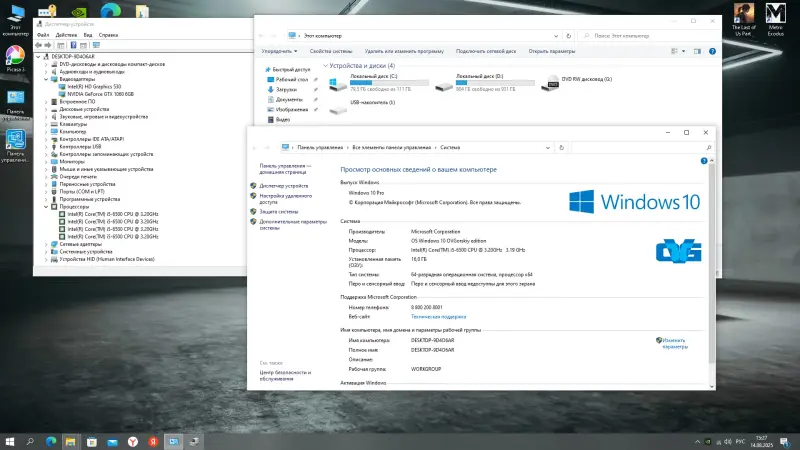The width and height of the screenshot is (800, 450).
Task: Click scan hardware monitor icon in Device Manager toolbar
Action: [x=96, y=45]
